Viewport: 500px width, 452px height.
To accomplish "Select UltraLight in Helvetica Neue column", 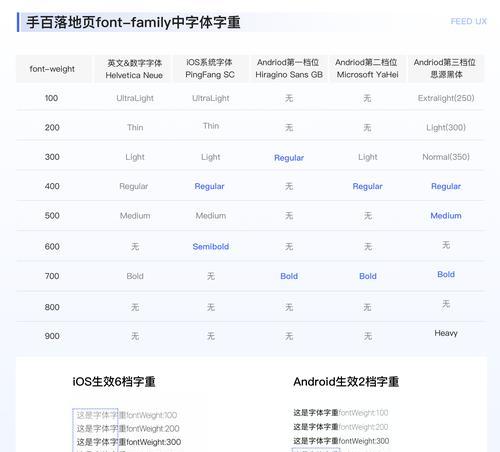I will pos(135,98).
